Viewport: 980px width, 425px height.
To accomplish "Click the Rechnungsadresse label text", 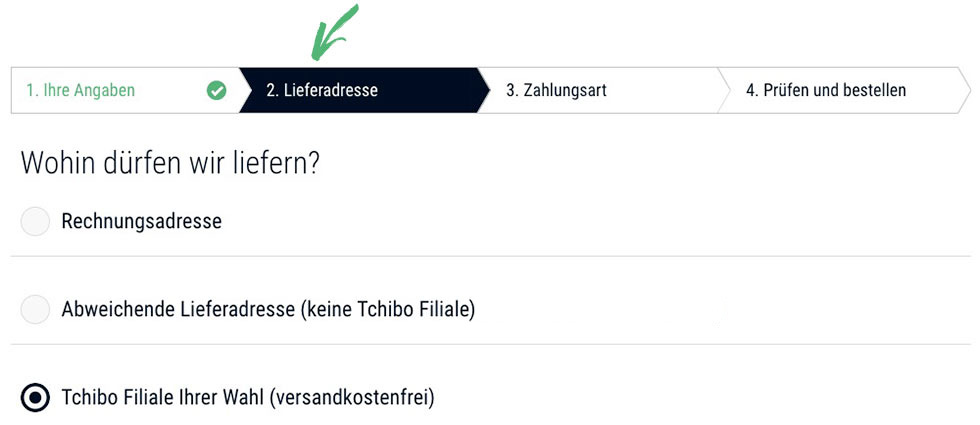I will coord(141,221).
